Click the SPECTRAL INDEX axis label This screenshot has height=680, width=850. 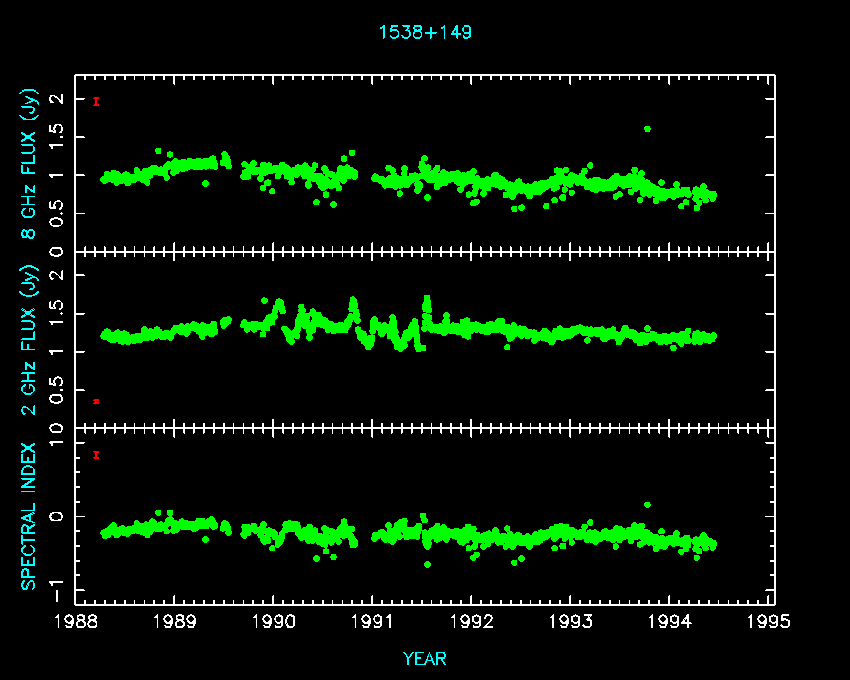click(30, 515)
